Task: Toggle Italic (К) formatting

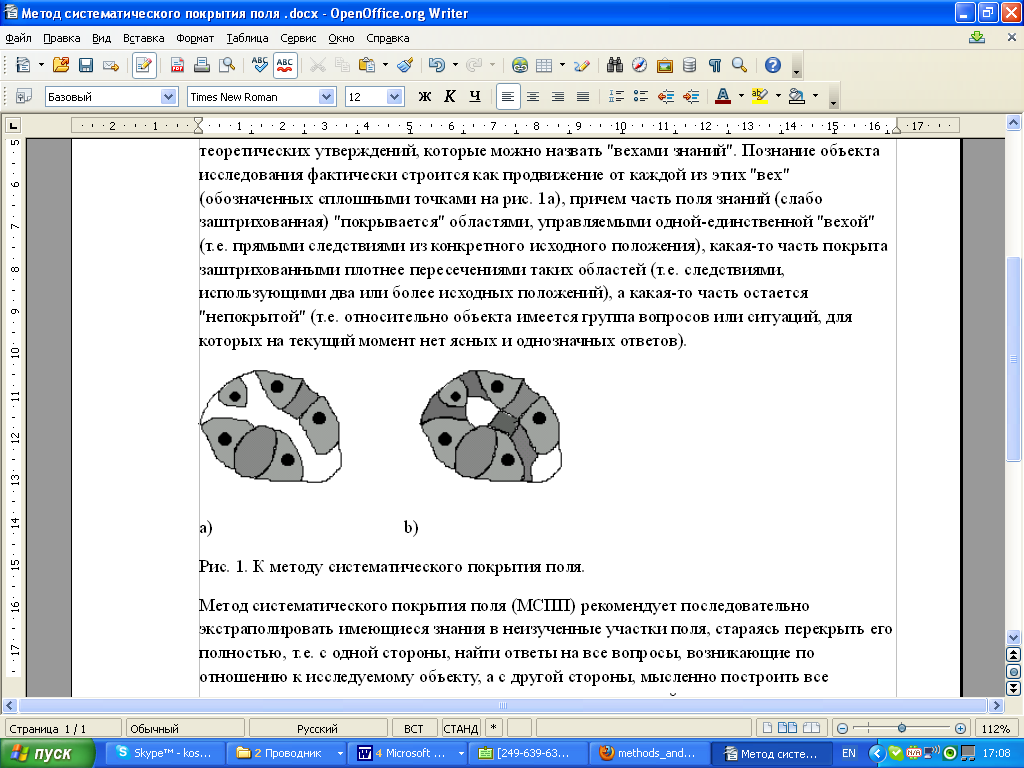Action: pos(449,97)
